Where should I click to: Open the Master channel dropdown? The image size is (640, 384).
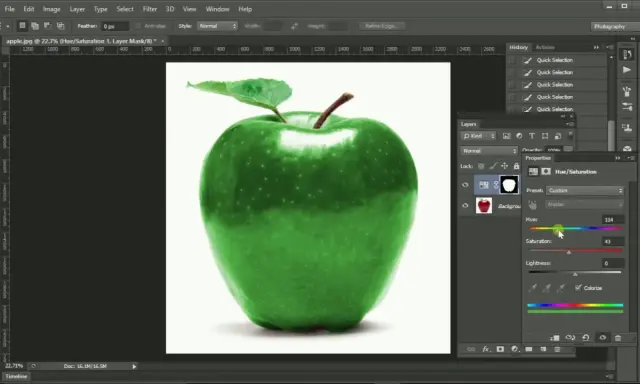point(585,204)
